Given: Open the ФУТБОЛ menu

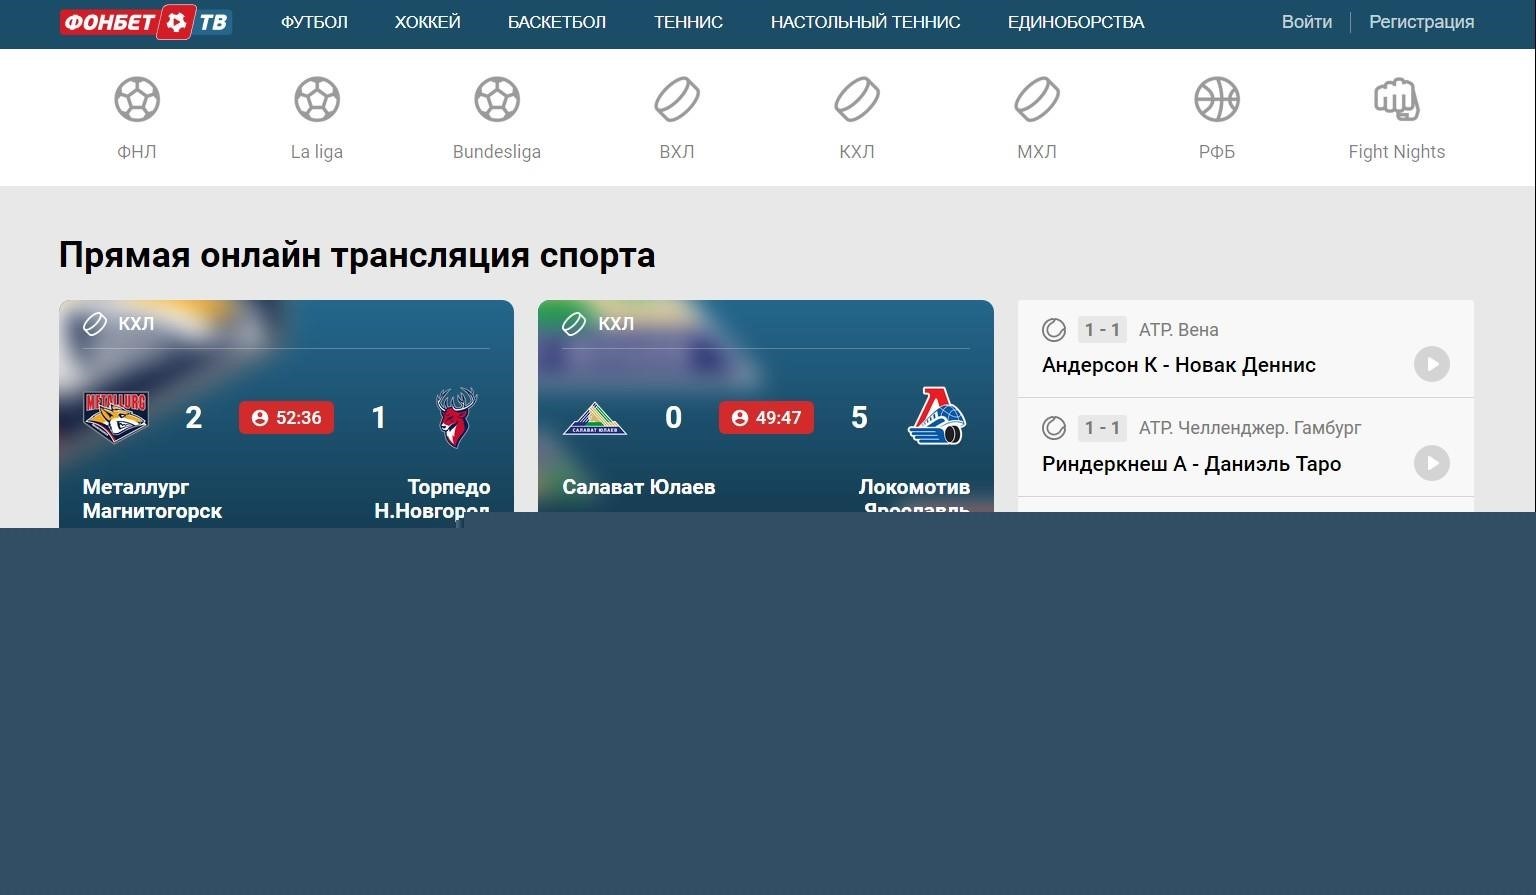Looking at the screenshot, I should click(314, 22).
